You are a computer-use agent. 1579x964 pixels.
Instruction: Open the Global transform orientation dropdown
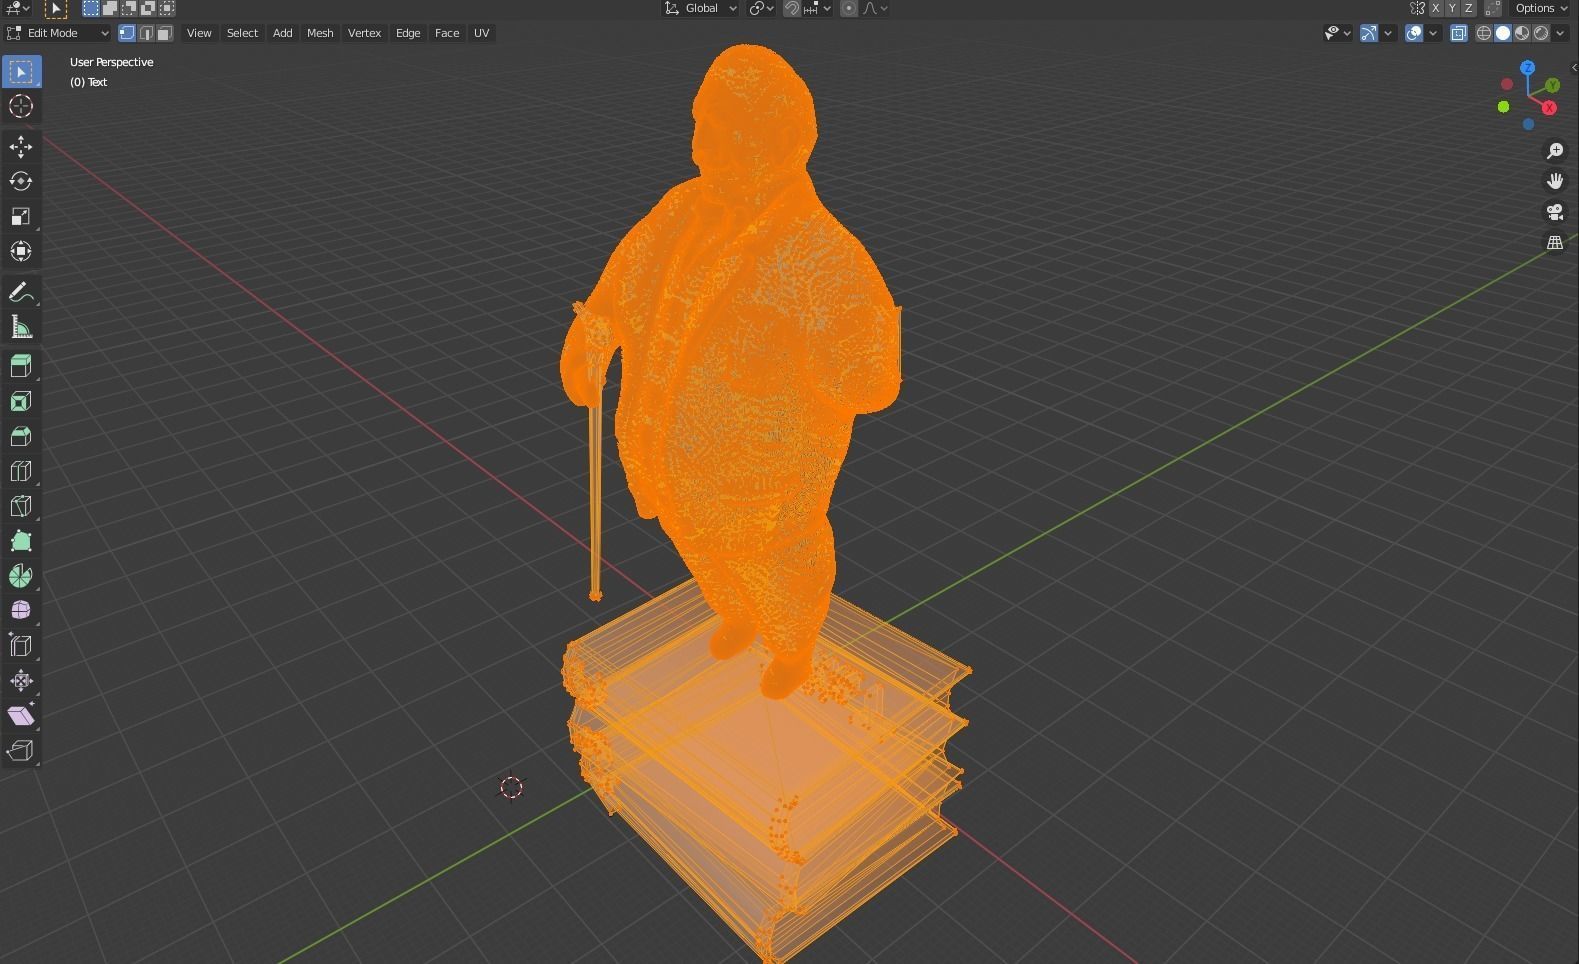701,8
